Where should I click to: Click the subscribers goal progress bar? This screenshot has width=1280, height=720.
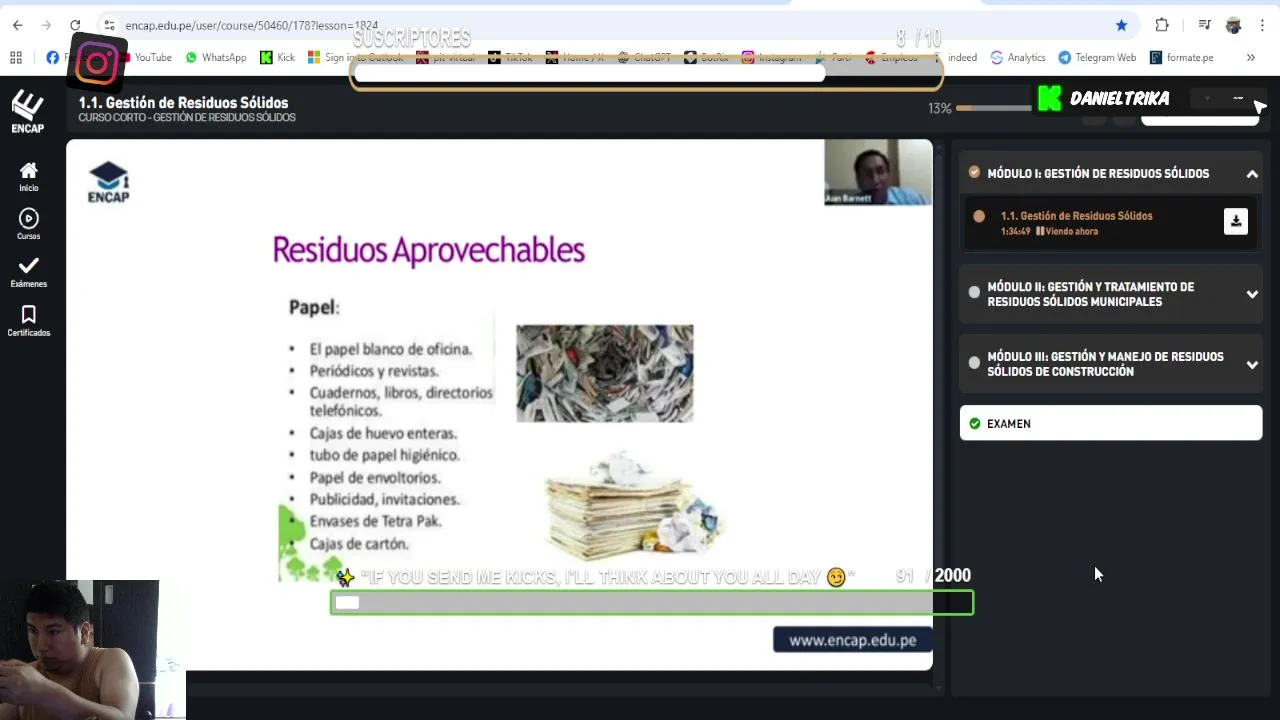point(646,73)
